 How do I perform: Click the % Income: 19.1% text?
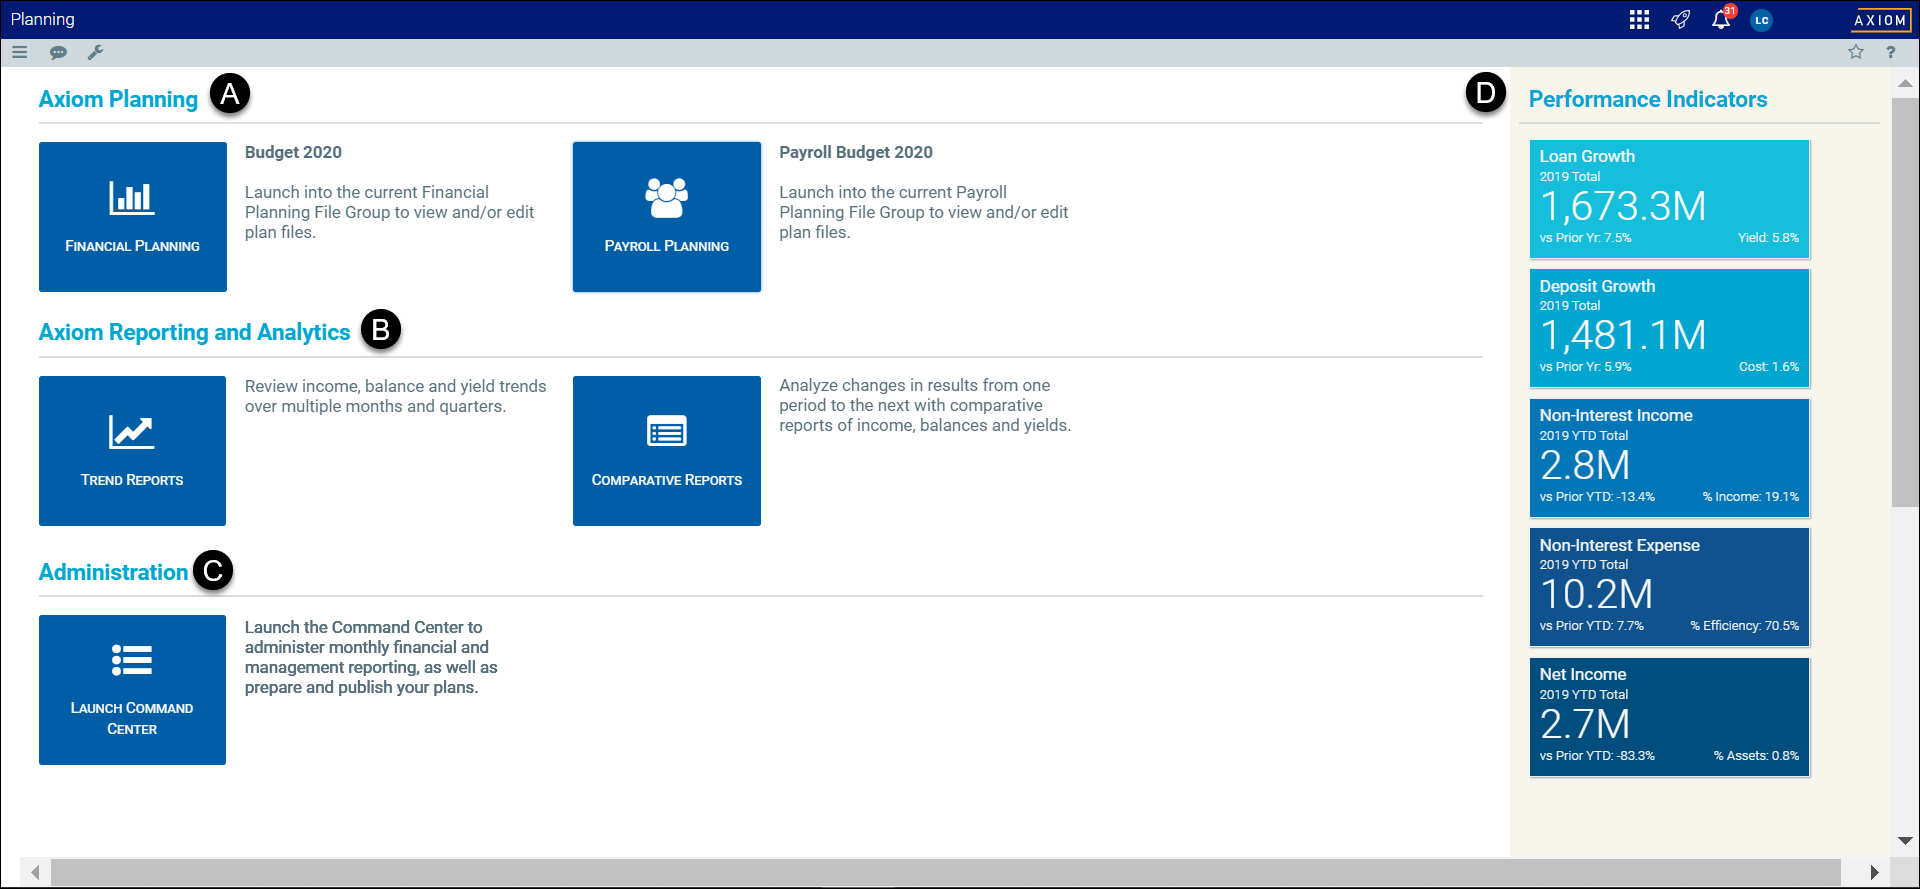click(x=1751, y=497)
